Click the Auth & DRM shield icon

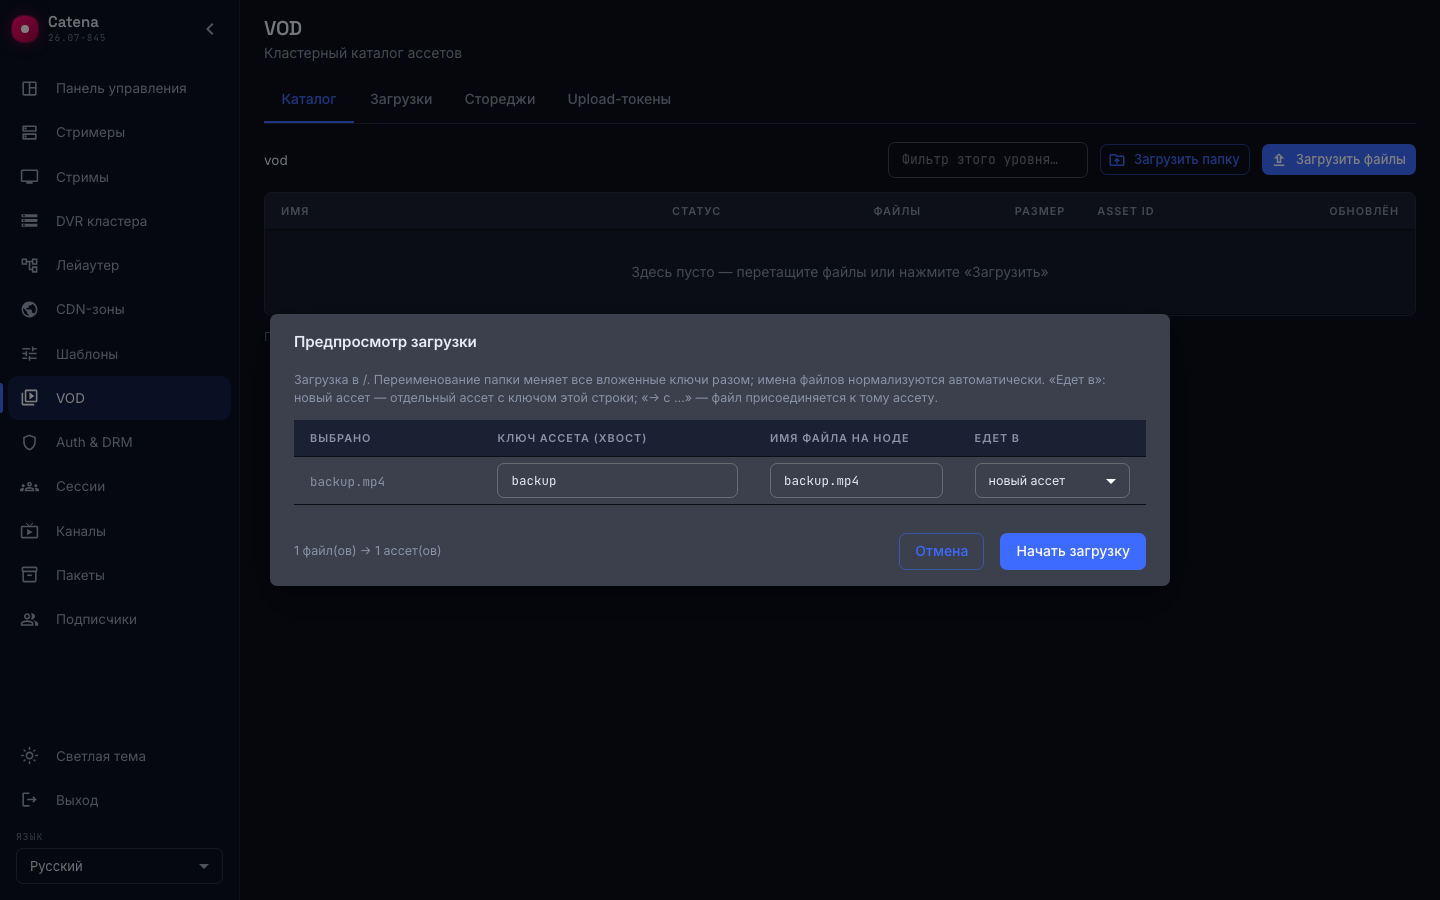click(30, 442)
